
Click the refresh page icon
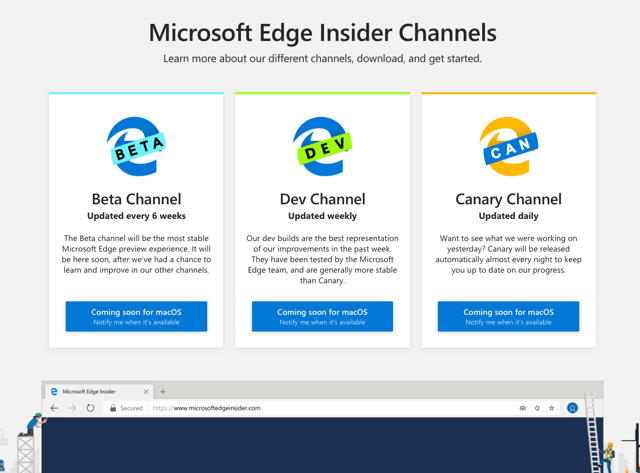point(90,408)
